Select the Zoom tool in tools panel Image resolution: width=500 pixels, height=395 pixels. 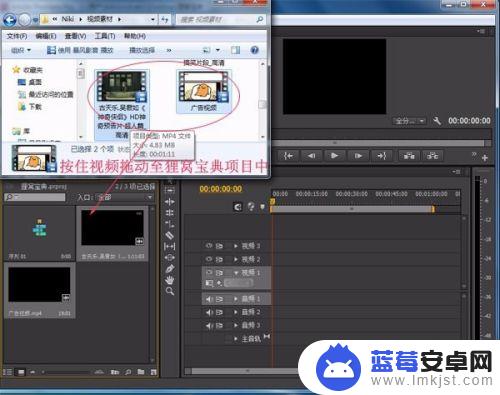coord(170,291)
